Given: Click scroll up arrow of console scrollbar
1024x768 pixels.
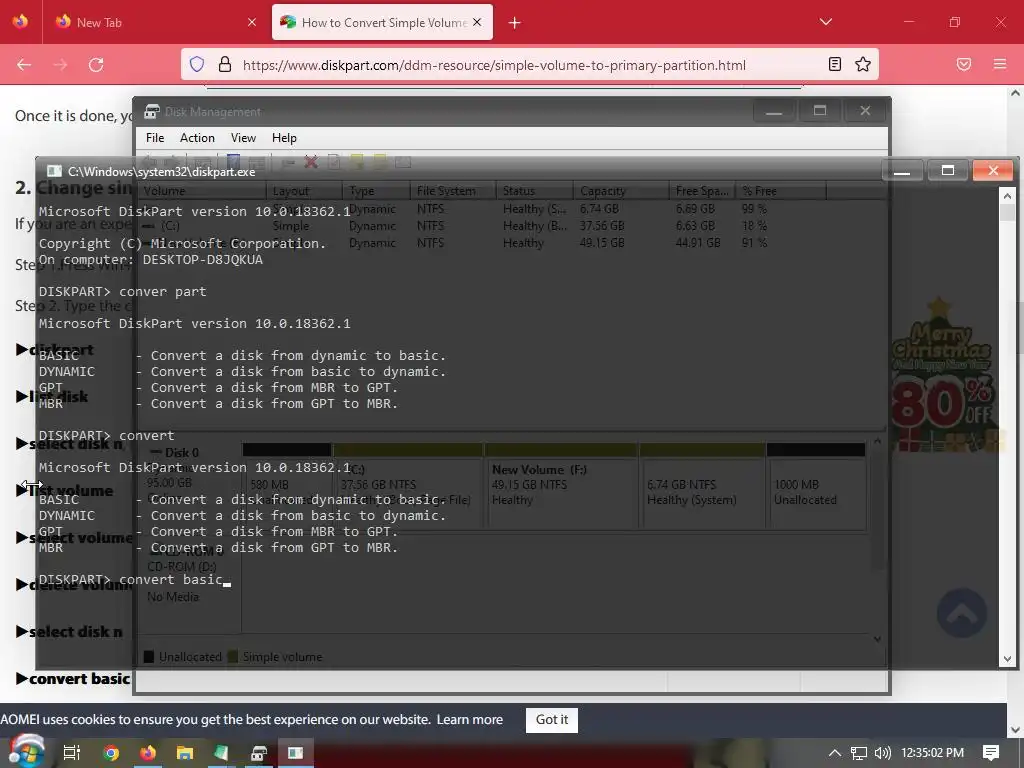Looking at the screenshot, I should click(x=1007, y=195).
